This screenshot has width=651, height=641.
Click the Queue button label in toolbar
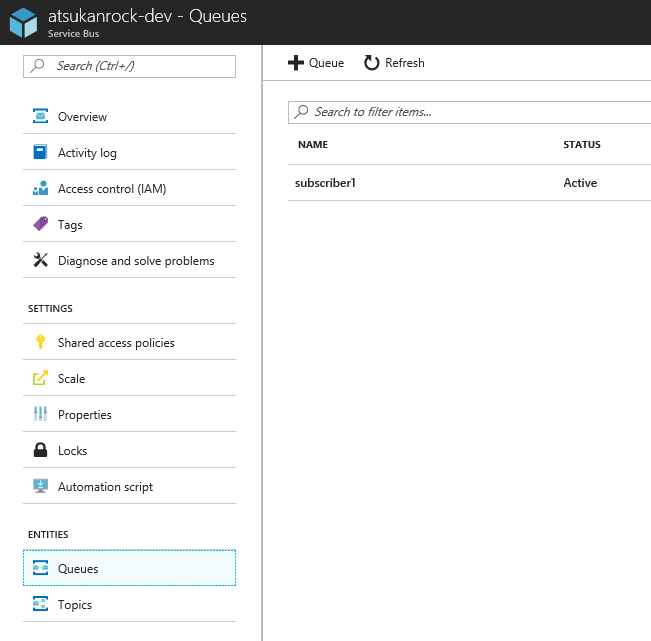click(326, 63)
